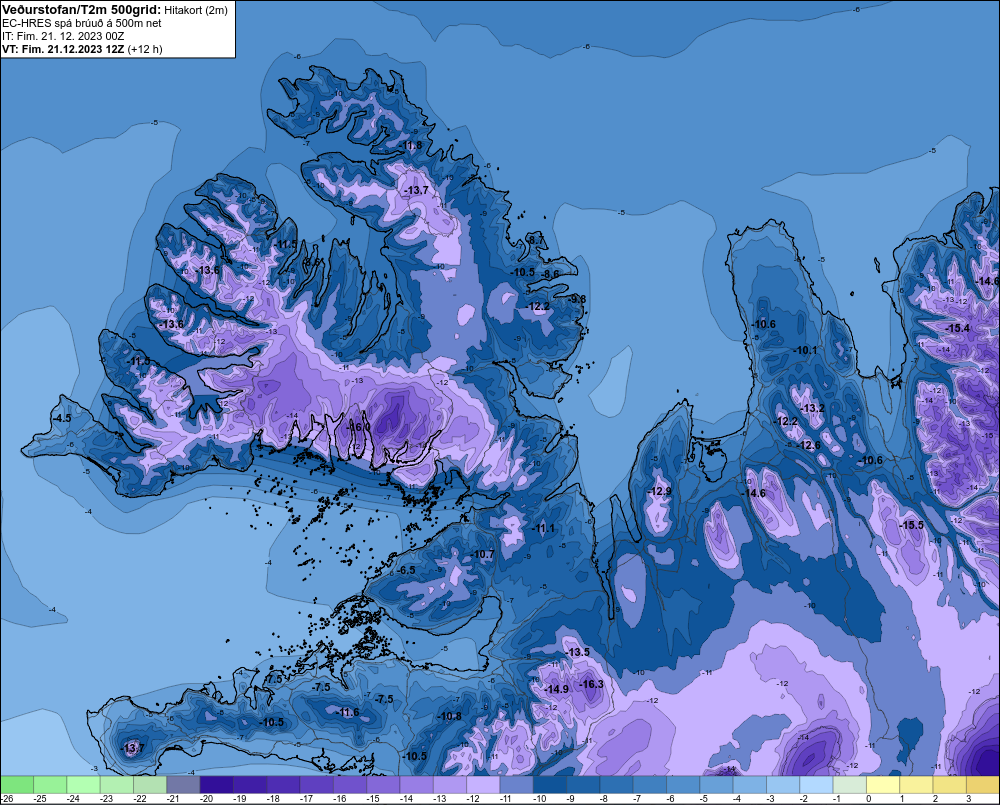Click the -13.5 temperature label
Viewport: 1000px width, 805px height.
[x=577, y=652]
